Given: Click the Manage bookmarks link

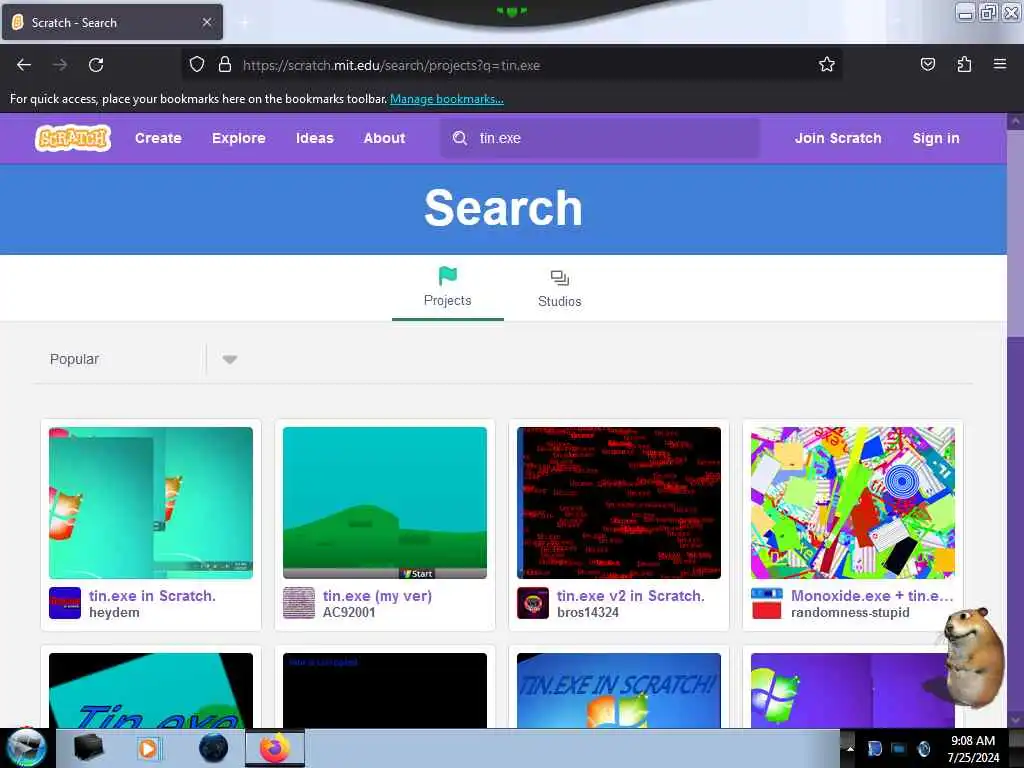Looking at the screenshot, I should tap(447, 99).
